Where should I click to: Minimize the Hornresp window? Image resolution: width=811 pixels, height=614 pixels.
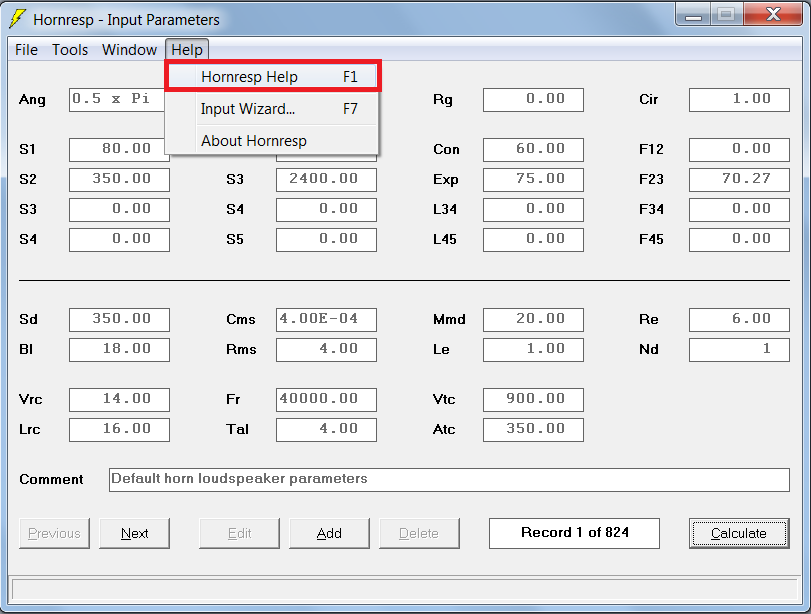pyautogui.click(x=693, y=16)
